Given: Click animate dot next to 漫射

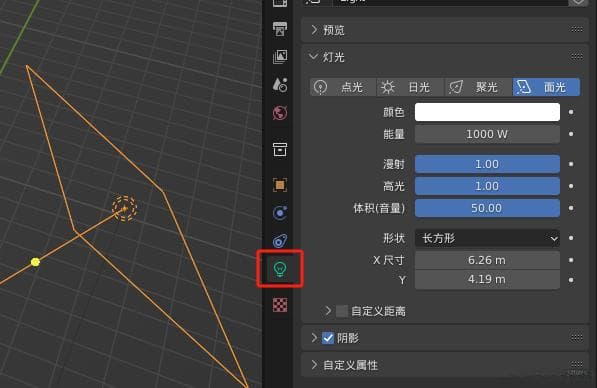Looking at the screenshot, I should (571, 164).
